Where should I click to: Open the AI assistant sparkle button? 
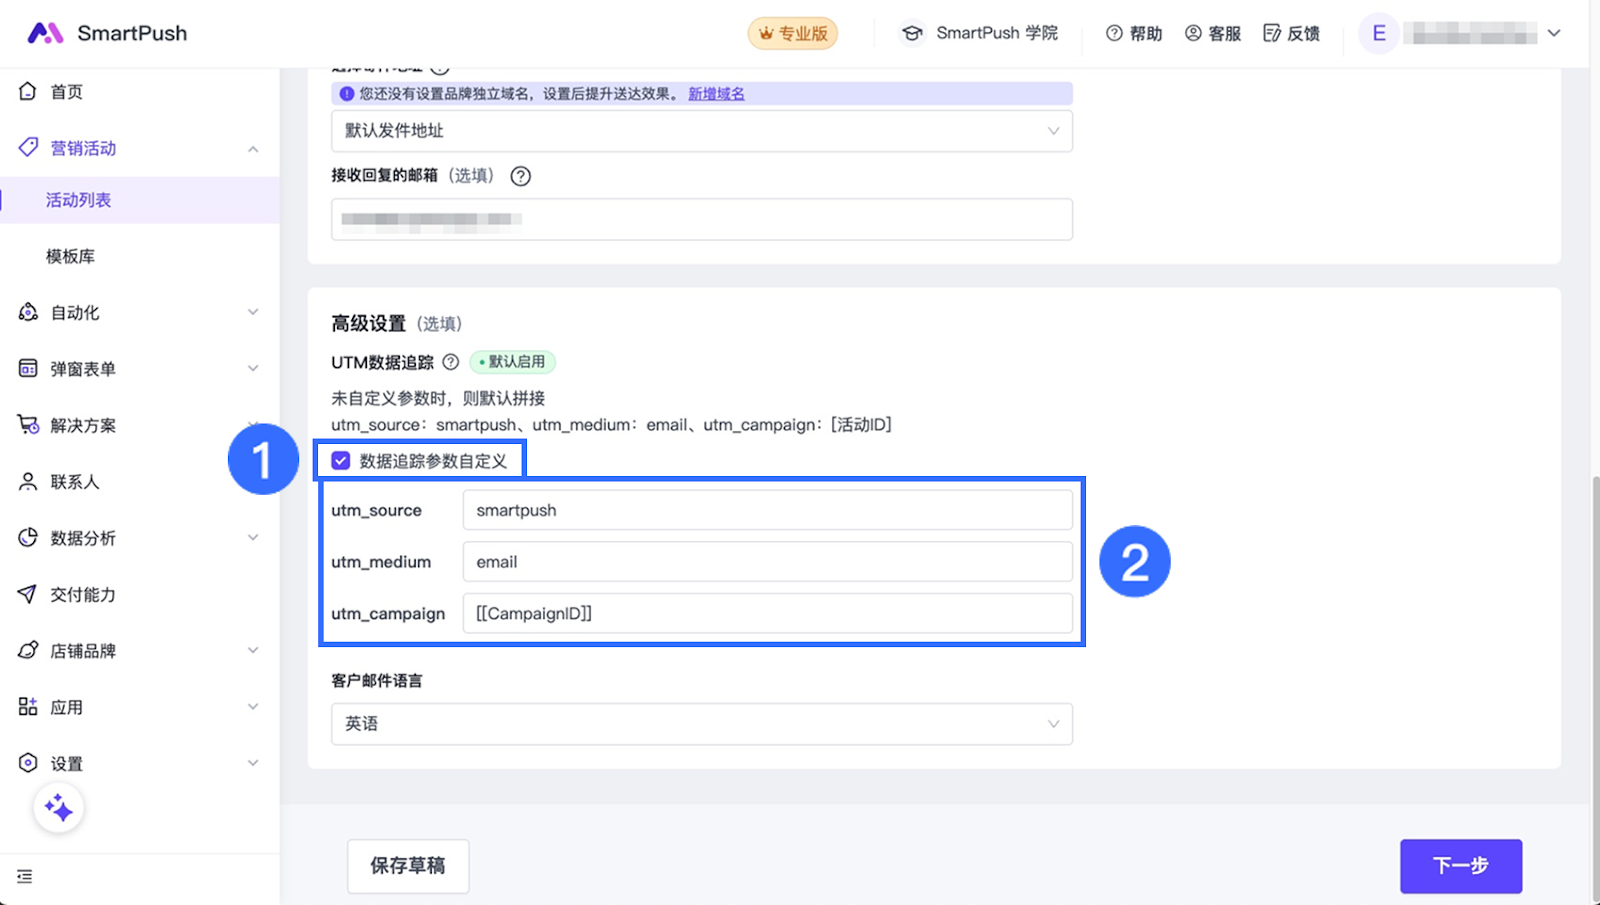click(x=58, y=808)
